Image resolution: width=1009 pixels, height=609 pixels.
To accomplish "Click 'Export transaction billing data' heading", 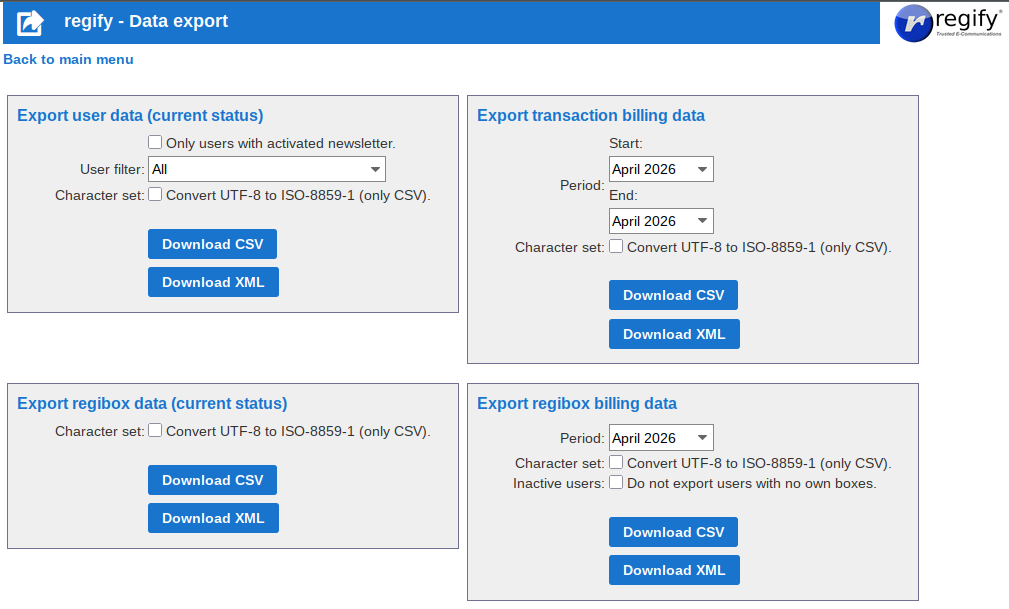I will pyautogui.click(x=591, y=115).
